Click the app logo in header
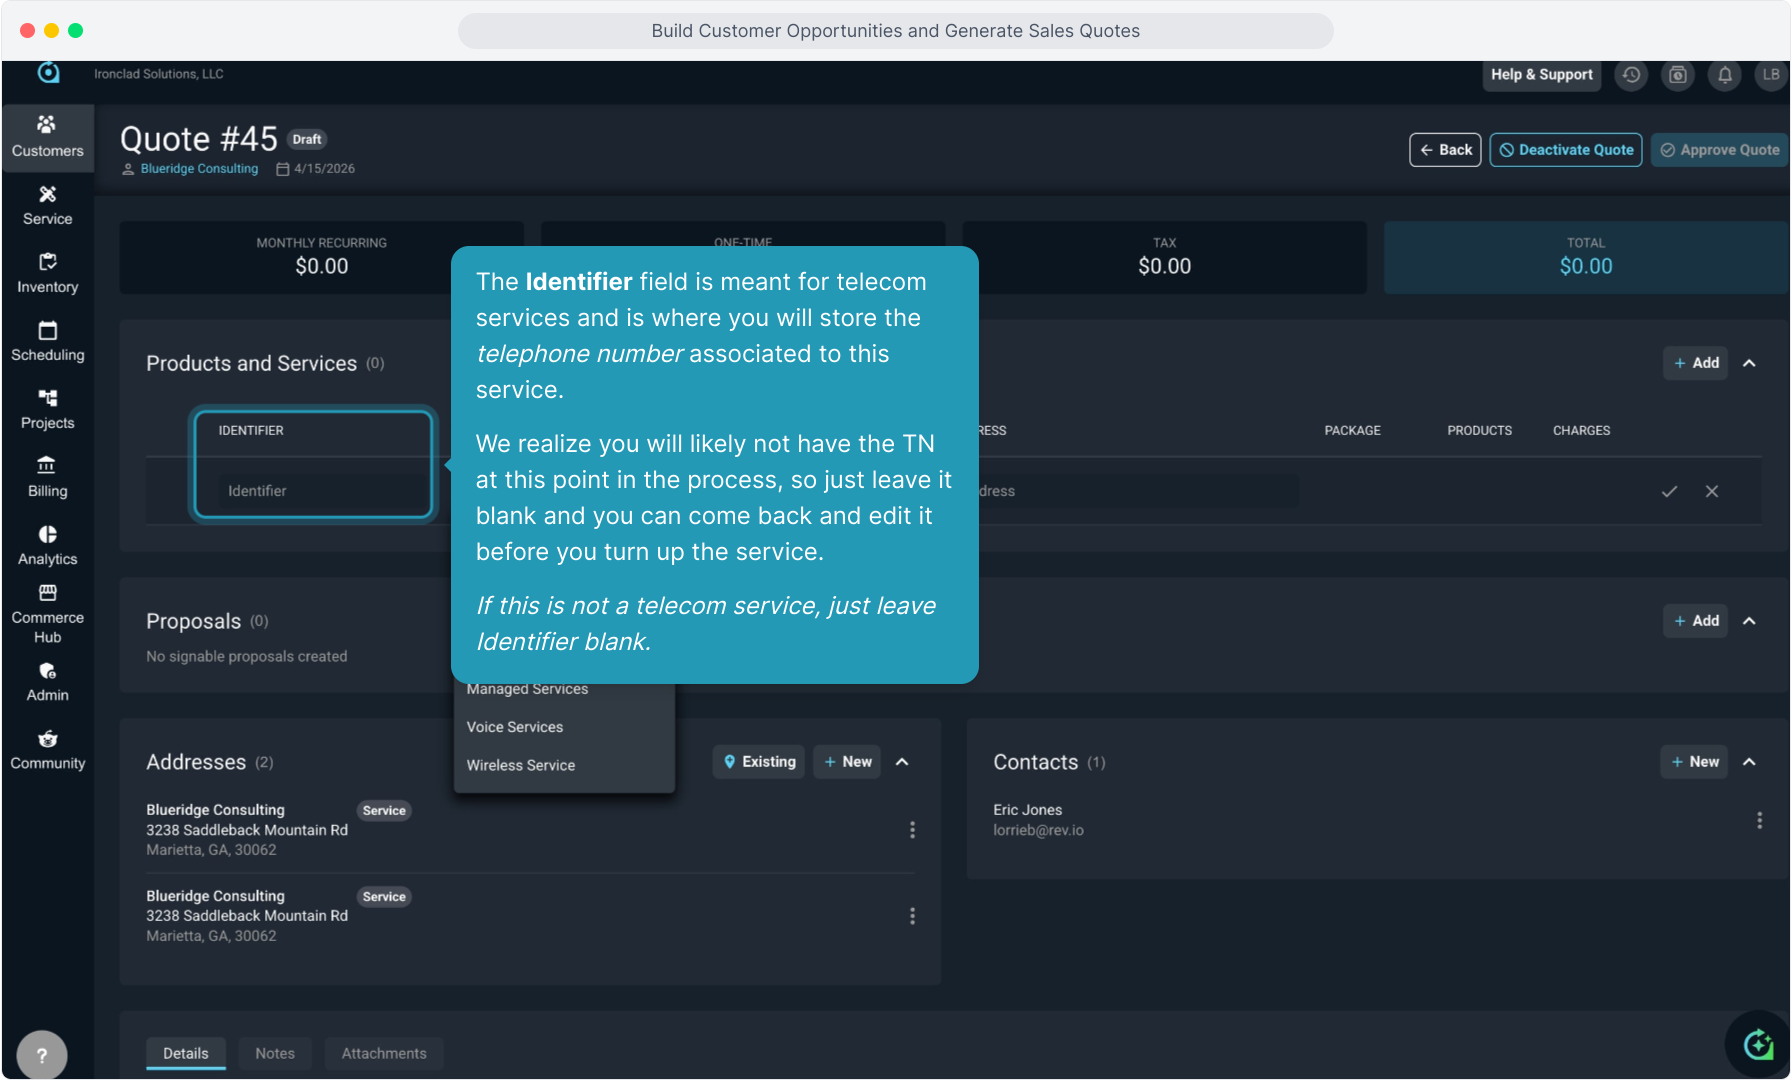Viewport: 1792px width, 1080px height. (x=48, y=73)
